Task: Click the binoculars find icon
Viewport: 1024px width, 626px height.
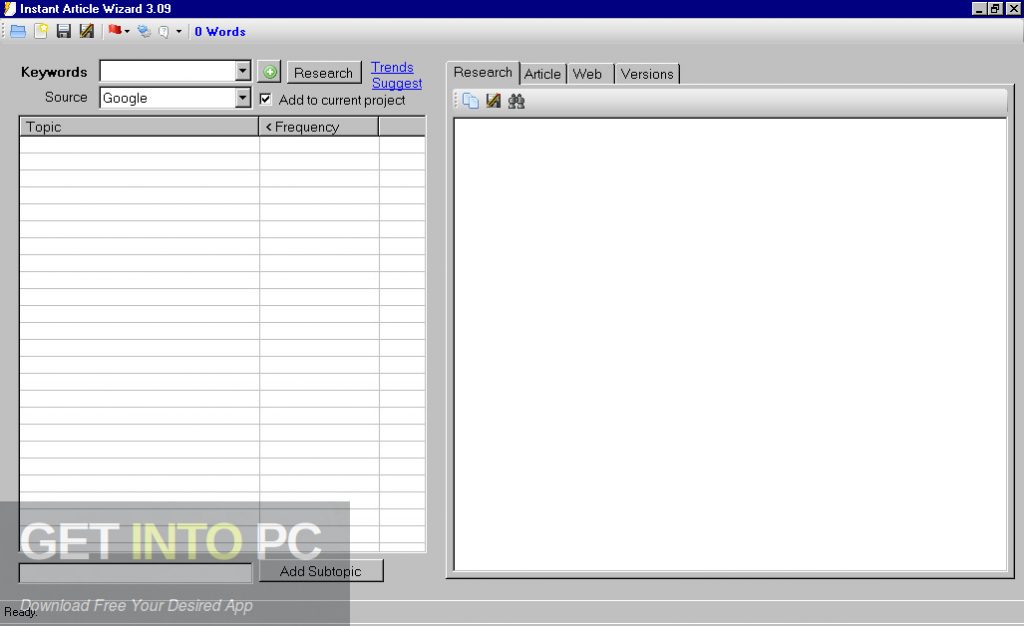Action: click(516, 101)
